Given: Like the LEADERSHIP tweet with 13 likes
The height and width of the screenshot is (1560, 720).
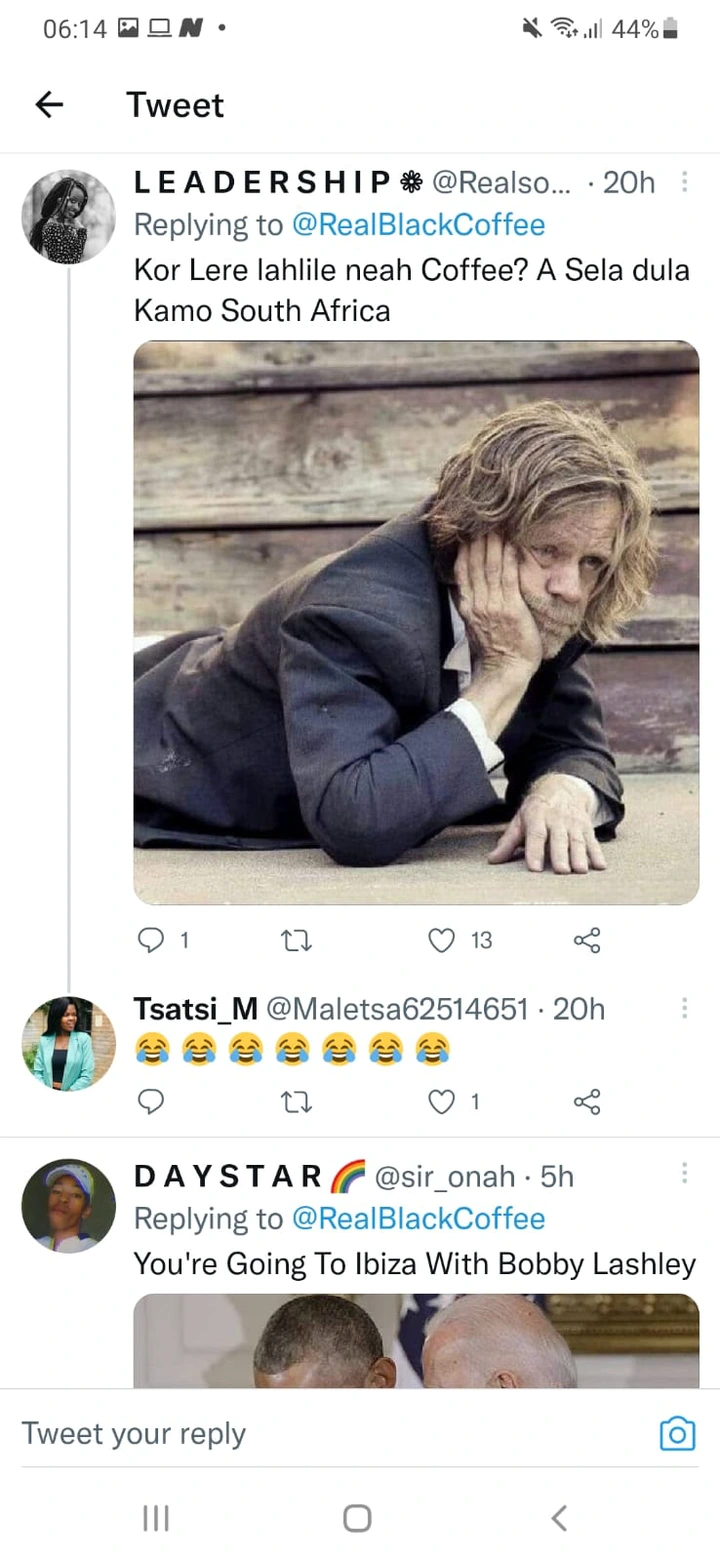Looking at the screenshot, I should coord(442,940).
